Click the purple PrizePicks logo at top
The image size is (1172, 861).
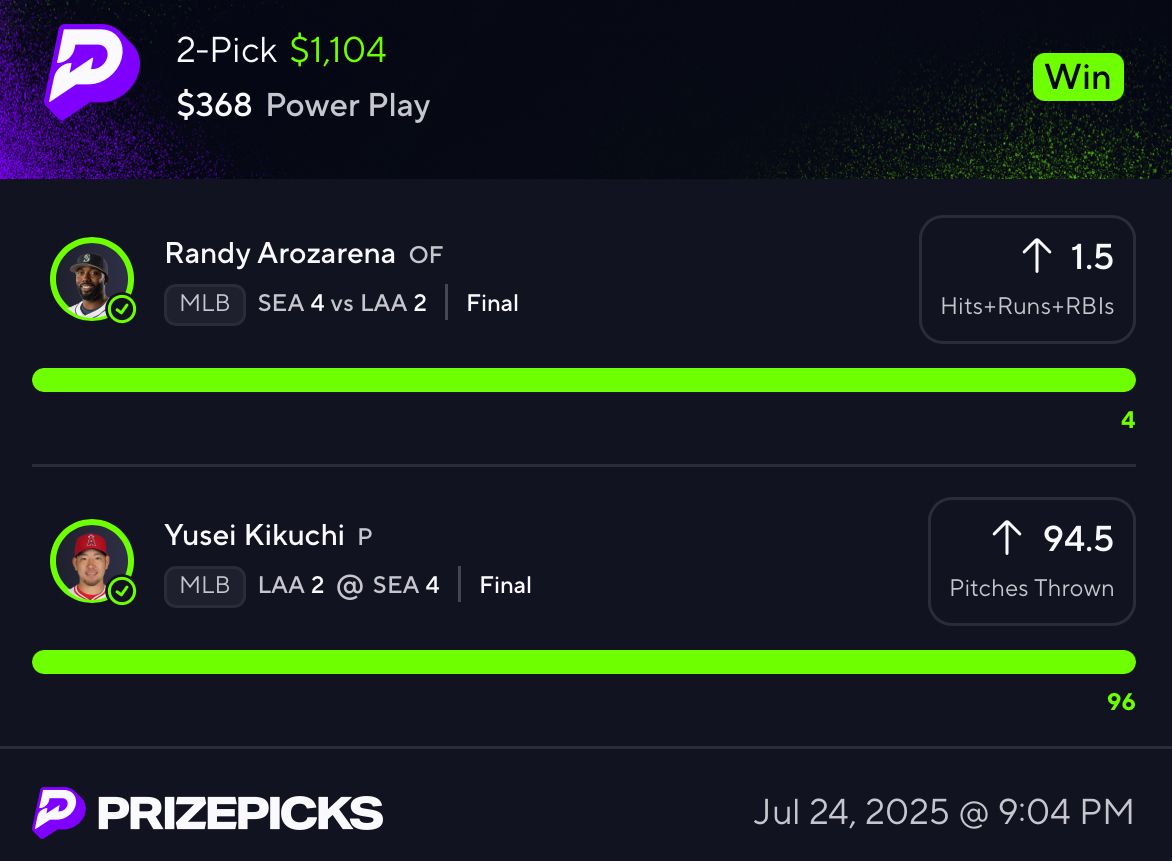click(92, 72)
